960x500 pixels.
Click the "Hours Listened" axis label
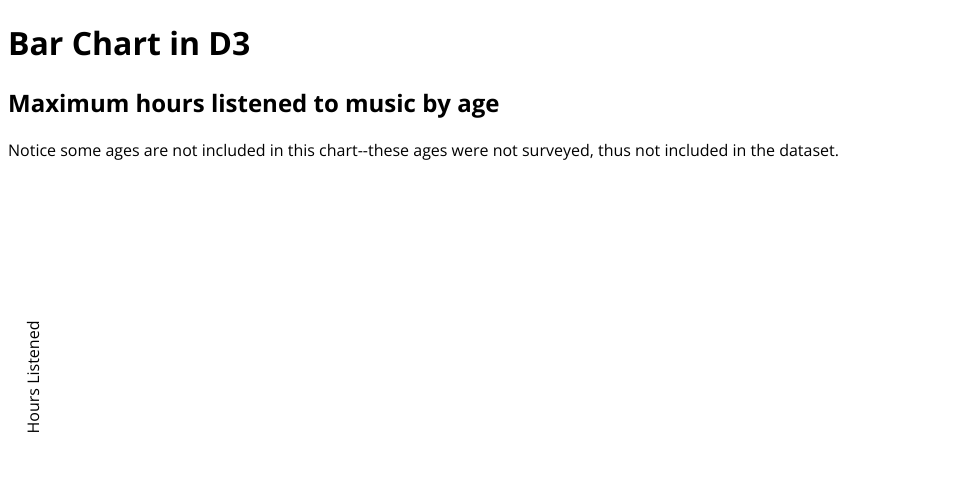[x=34, y=377]
